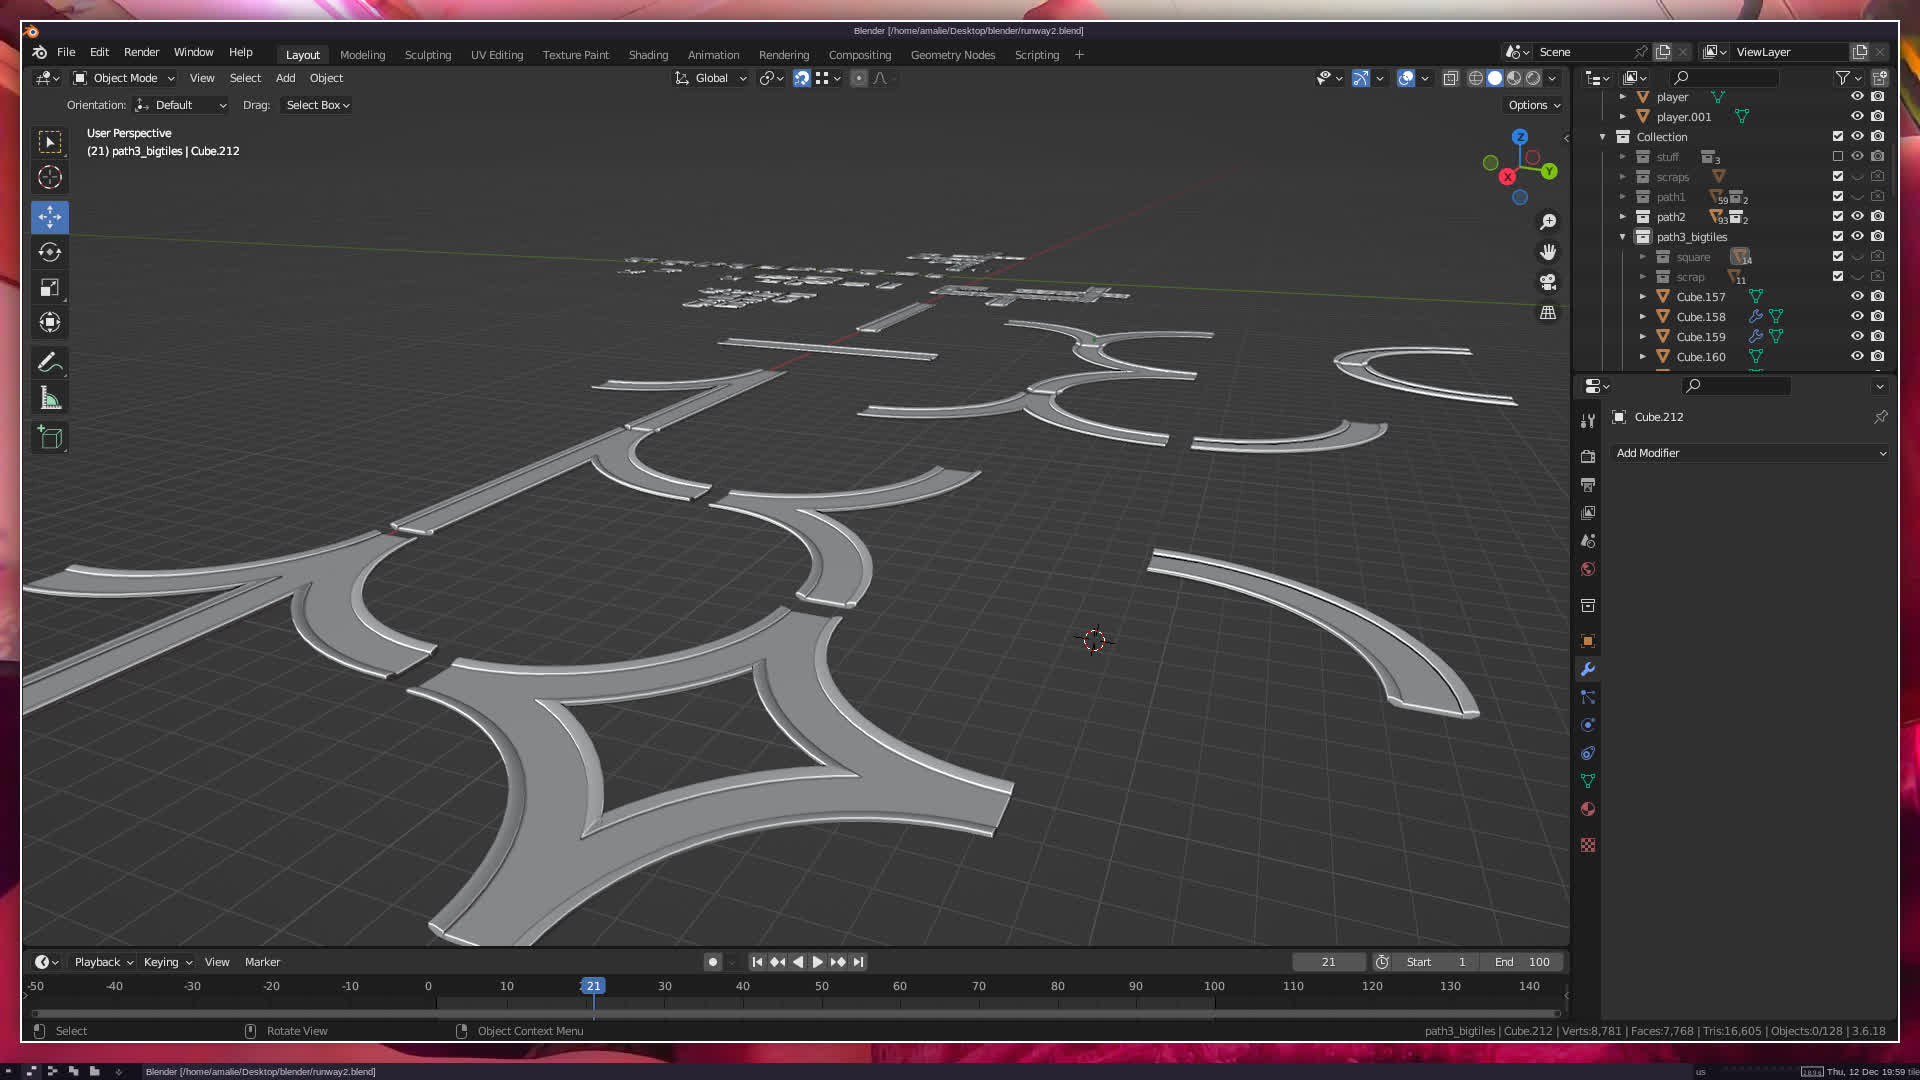The width and height of the screenshot is (1920, 1080).
Task: Hide Cube.157 in viewport via eye icon
Action: [1857, 296]
